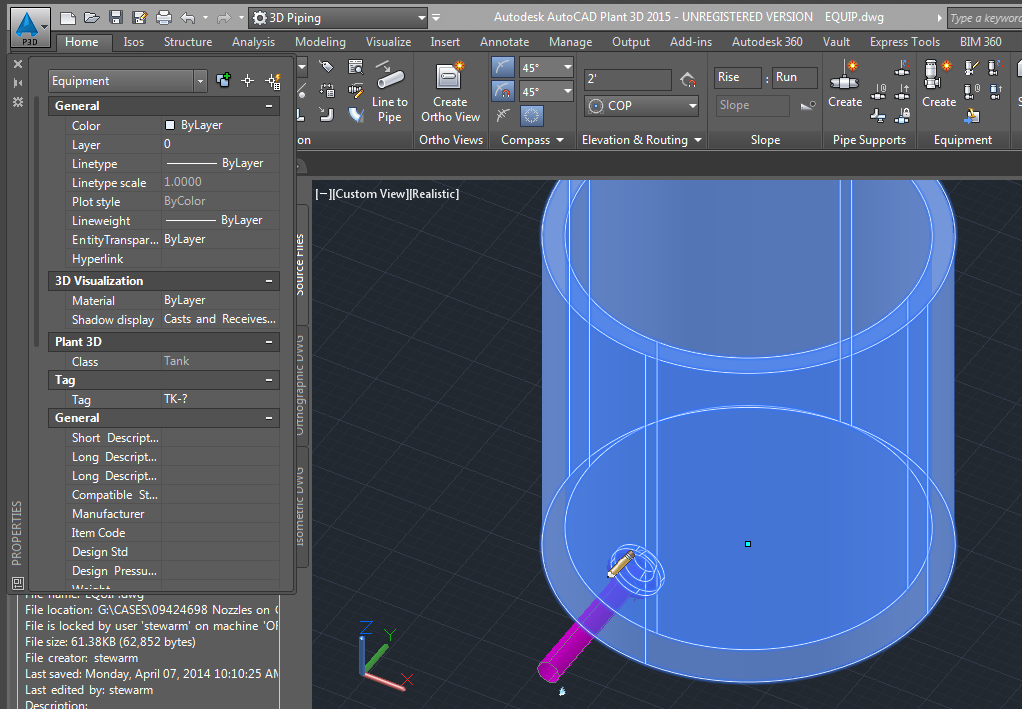Click the ByLayer color swatch
The image size is (1022, 709).
tap(170, 126)
